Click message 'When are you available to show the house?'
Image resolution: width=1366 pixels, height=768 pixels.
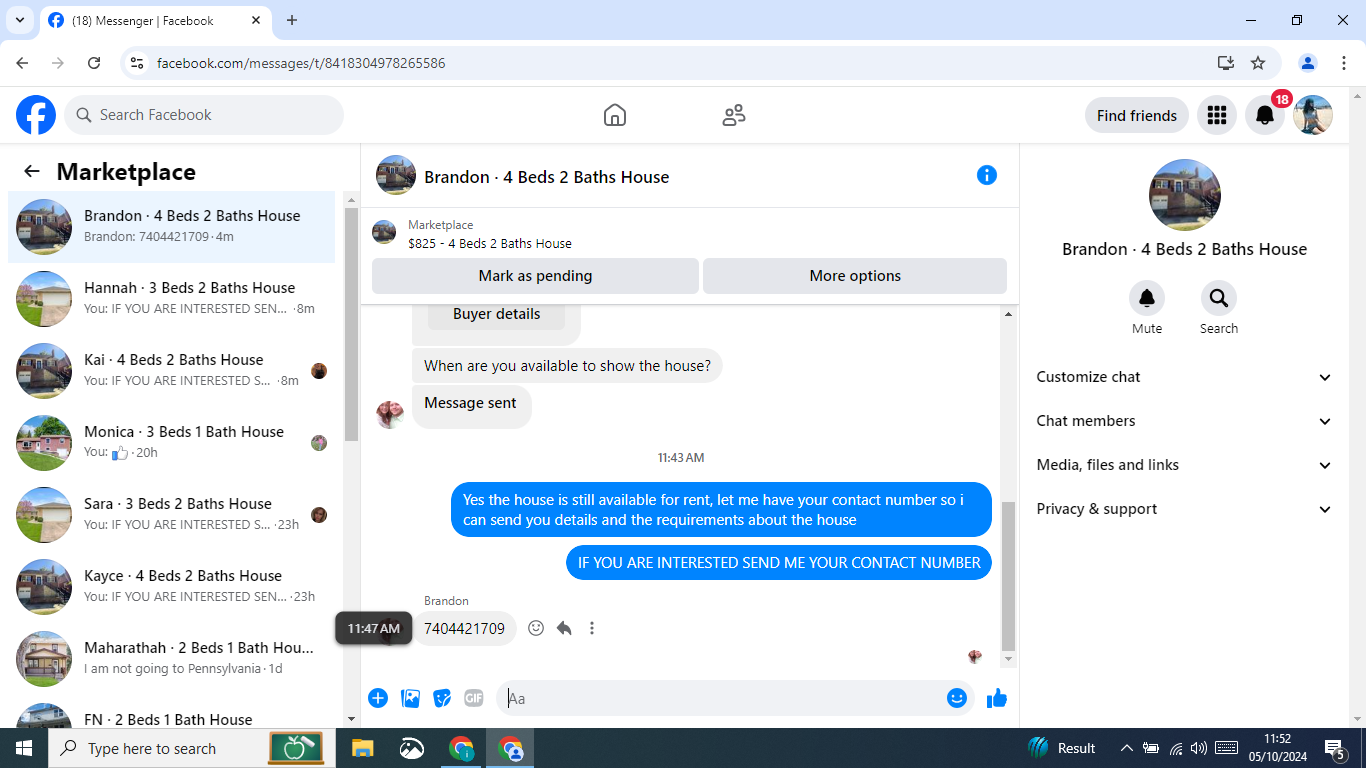coord(567,366)
